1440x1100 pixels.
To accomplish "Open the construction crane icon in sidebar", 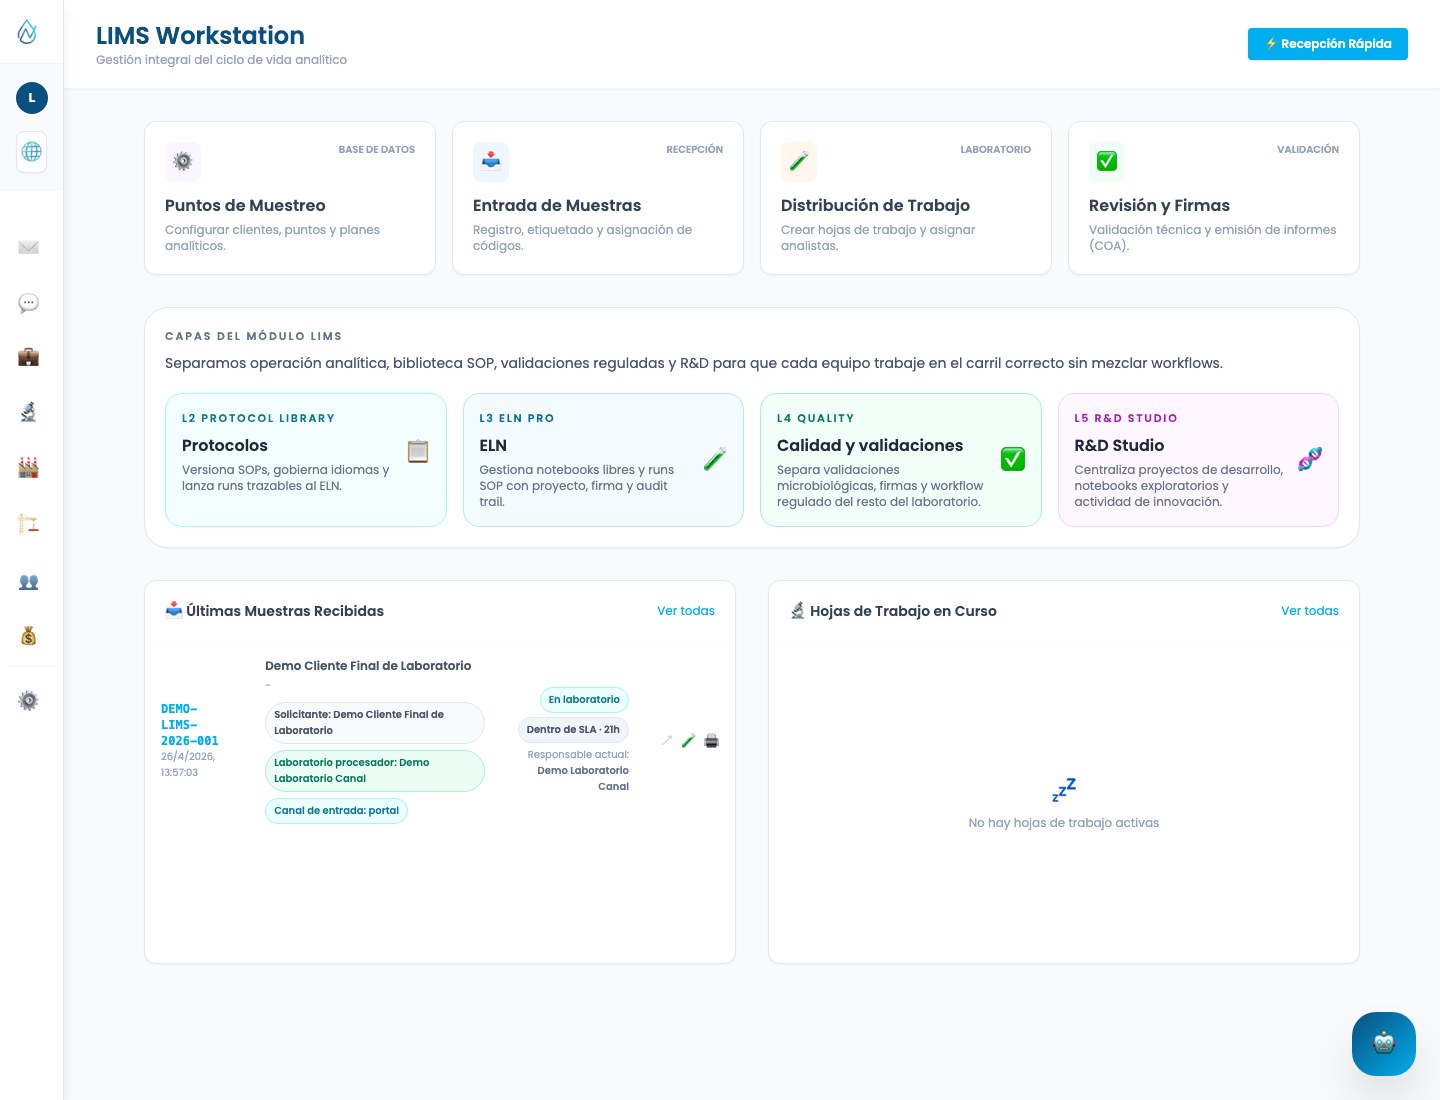I will (29, 523).
